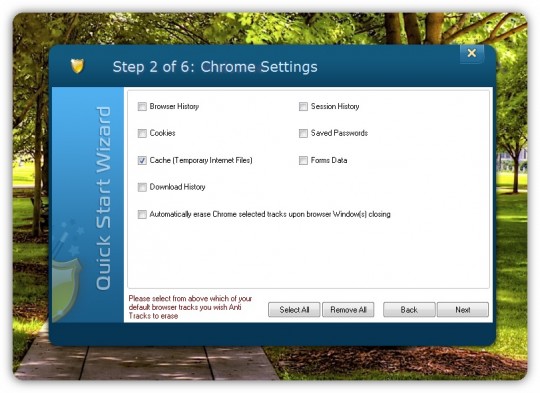Enable the Download History checkbox

(x=142, y=187)
